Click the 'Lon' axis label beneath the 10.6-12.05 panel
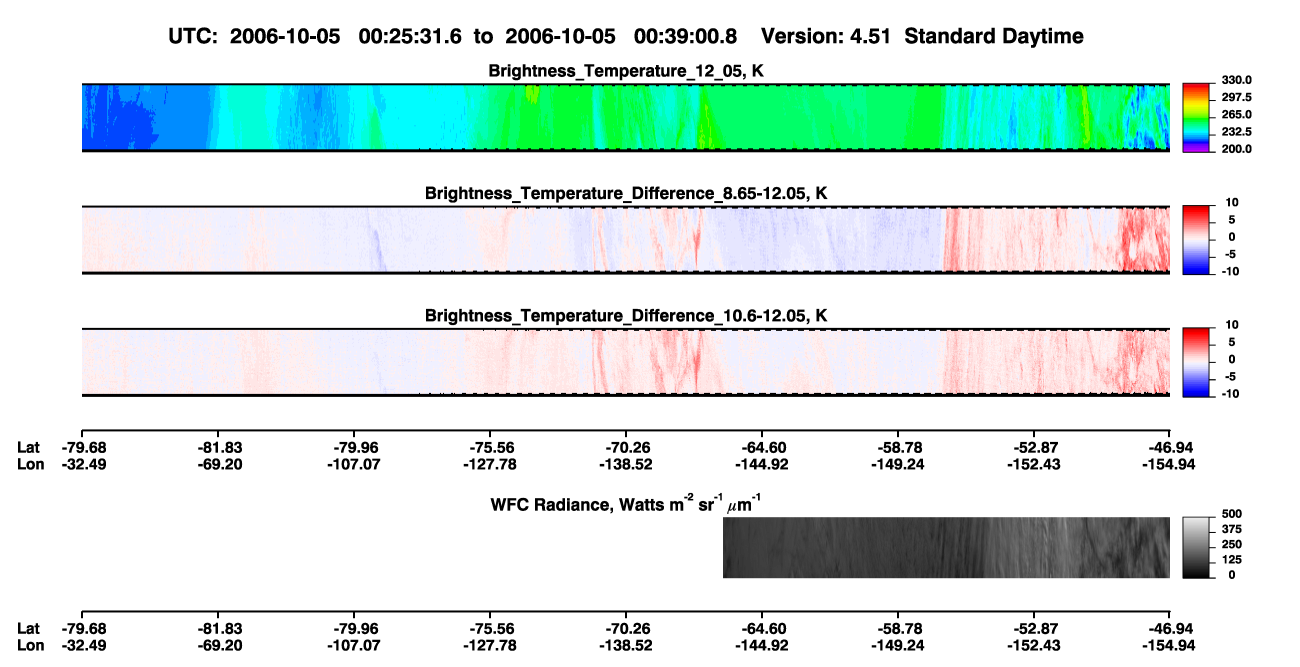The image size is (1300, 667). tap(30, 463)
